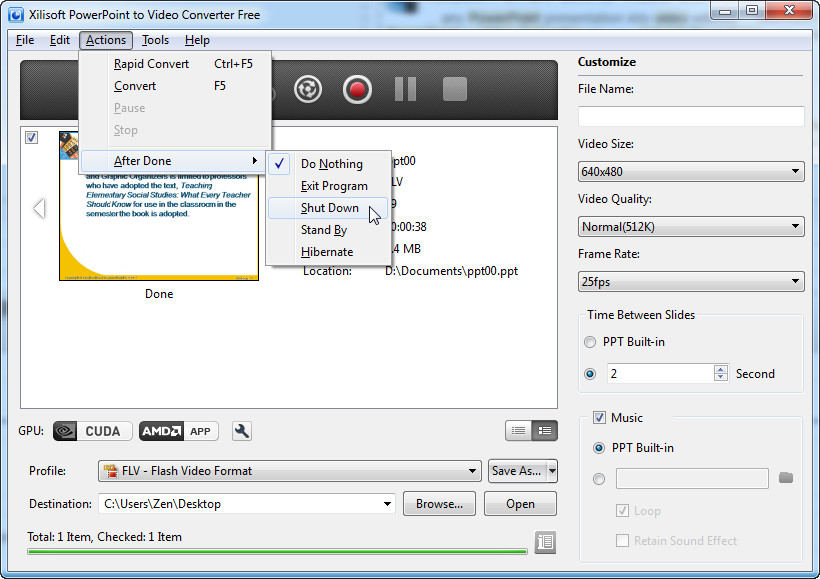
Task: Uncheck the ppt00 file item checkbox
Action: (31, 138)
